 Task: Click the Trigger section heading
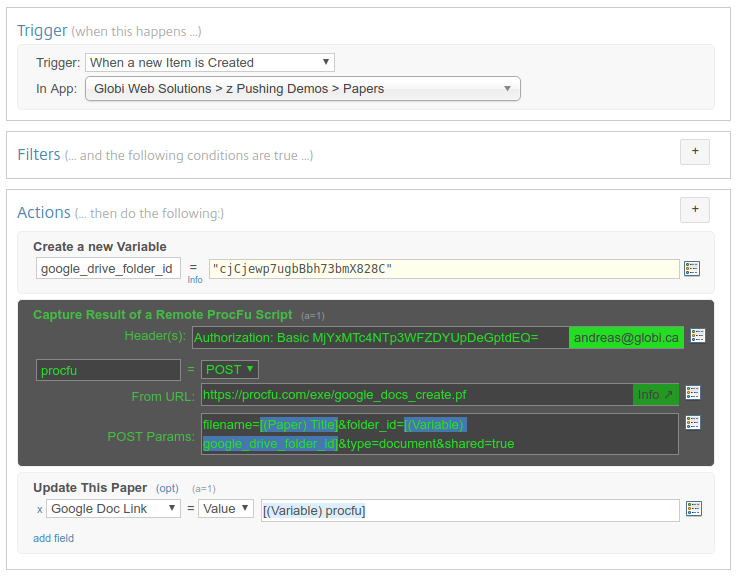42,31
